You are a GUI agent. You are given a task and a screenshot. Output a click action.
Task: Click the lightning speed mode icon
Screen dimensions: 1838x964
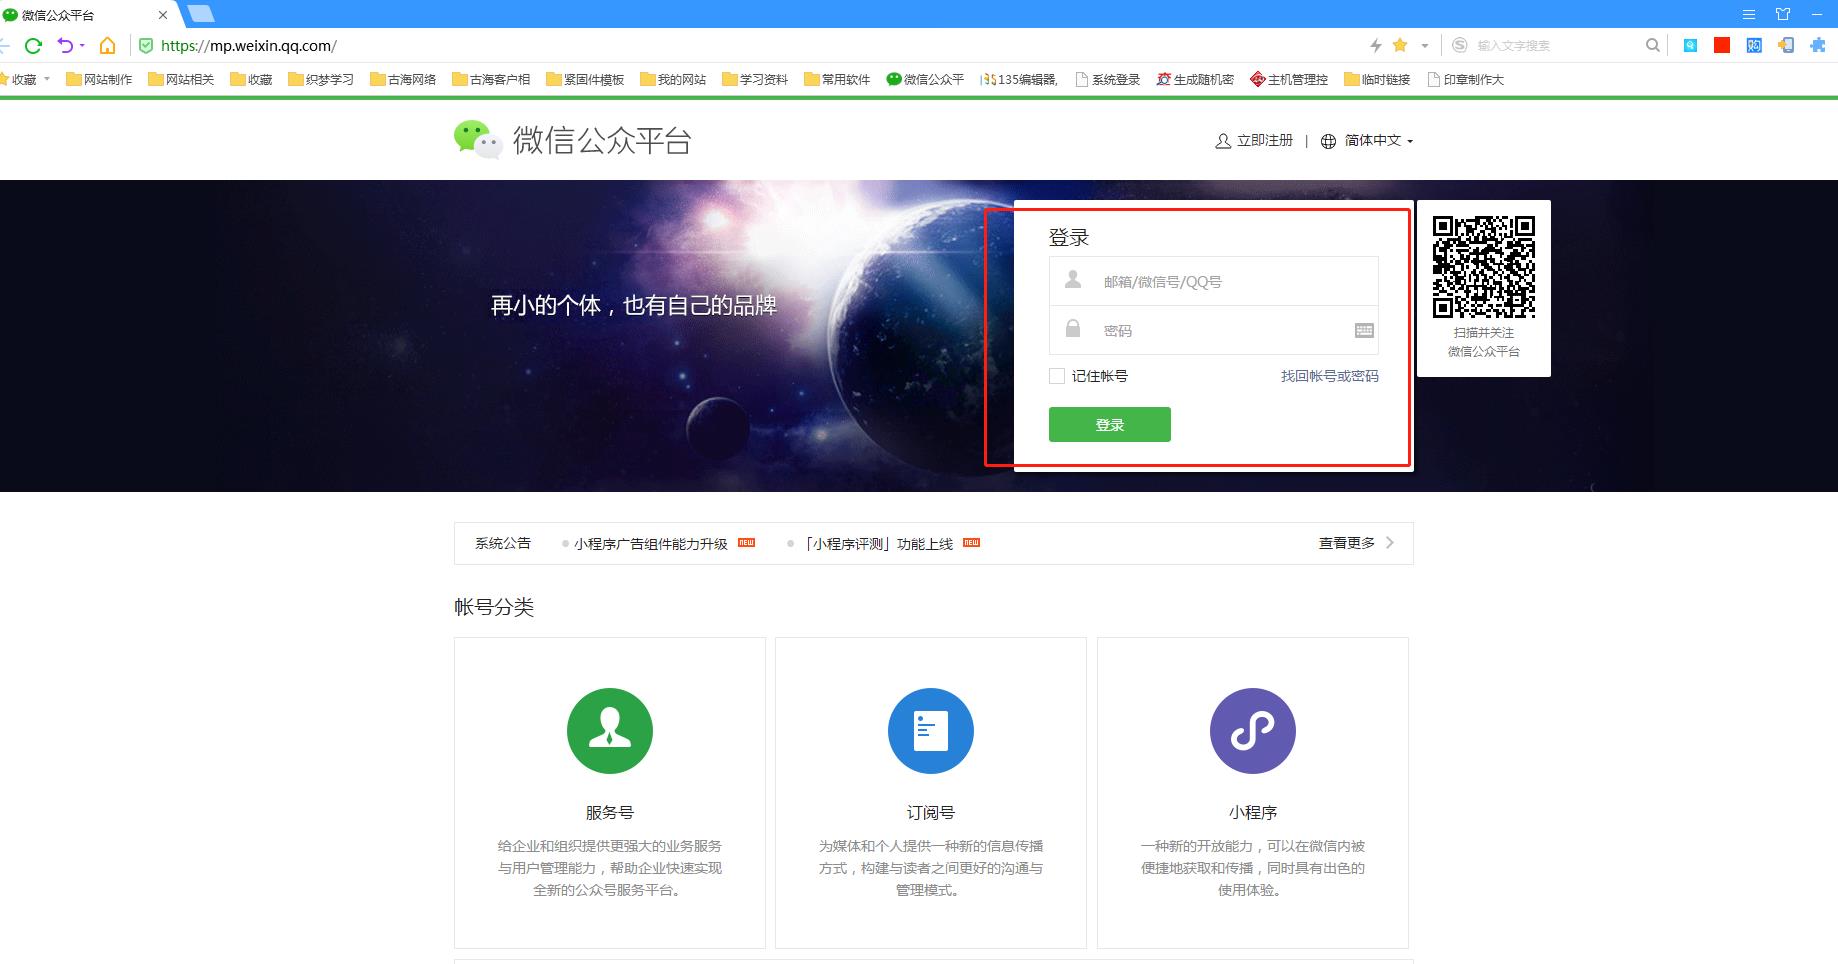tap(1376, 45)
